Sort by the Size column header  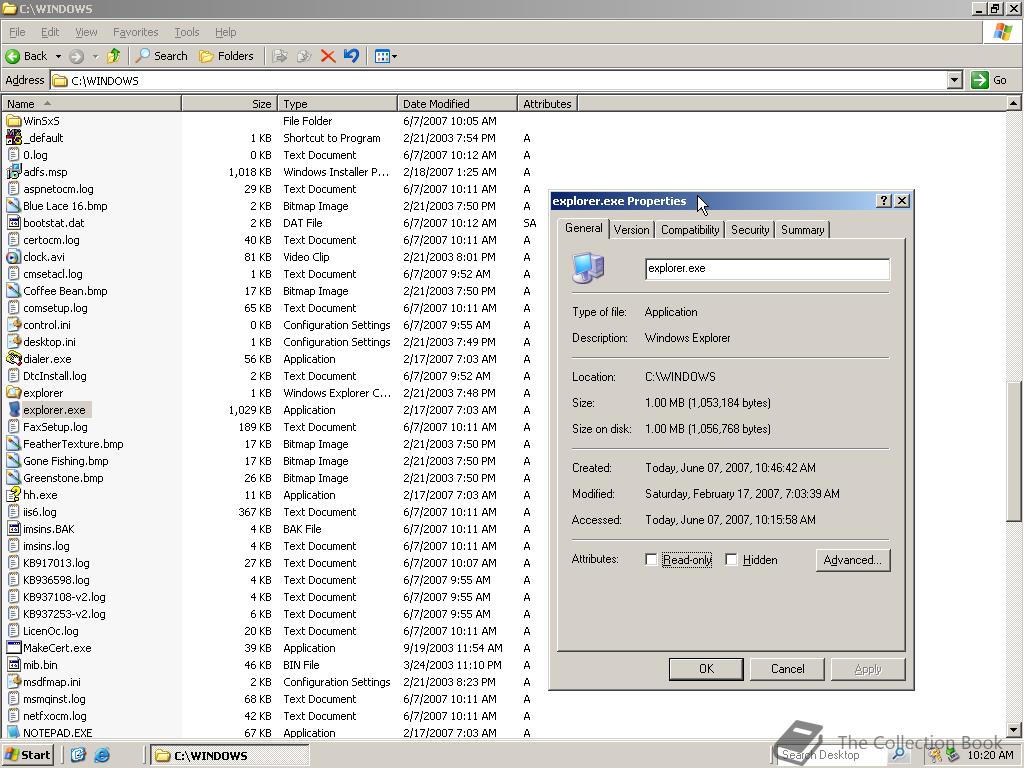pyautogui.click(x=229, y=104)
